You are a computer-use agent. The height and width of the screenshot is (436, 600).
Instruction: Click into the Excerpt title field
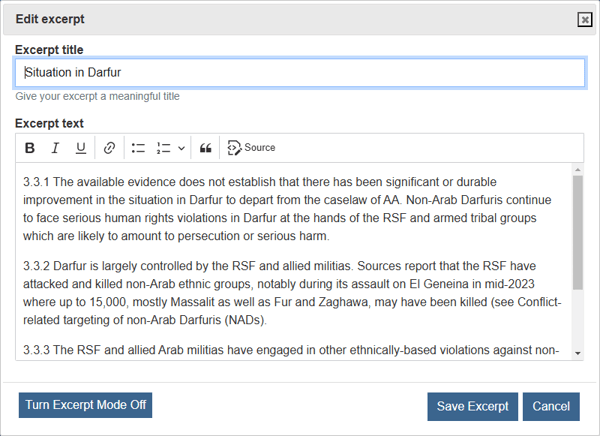point(300,72)
